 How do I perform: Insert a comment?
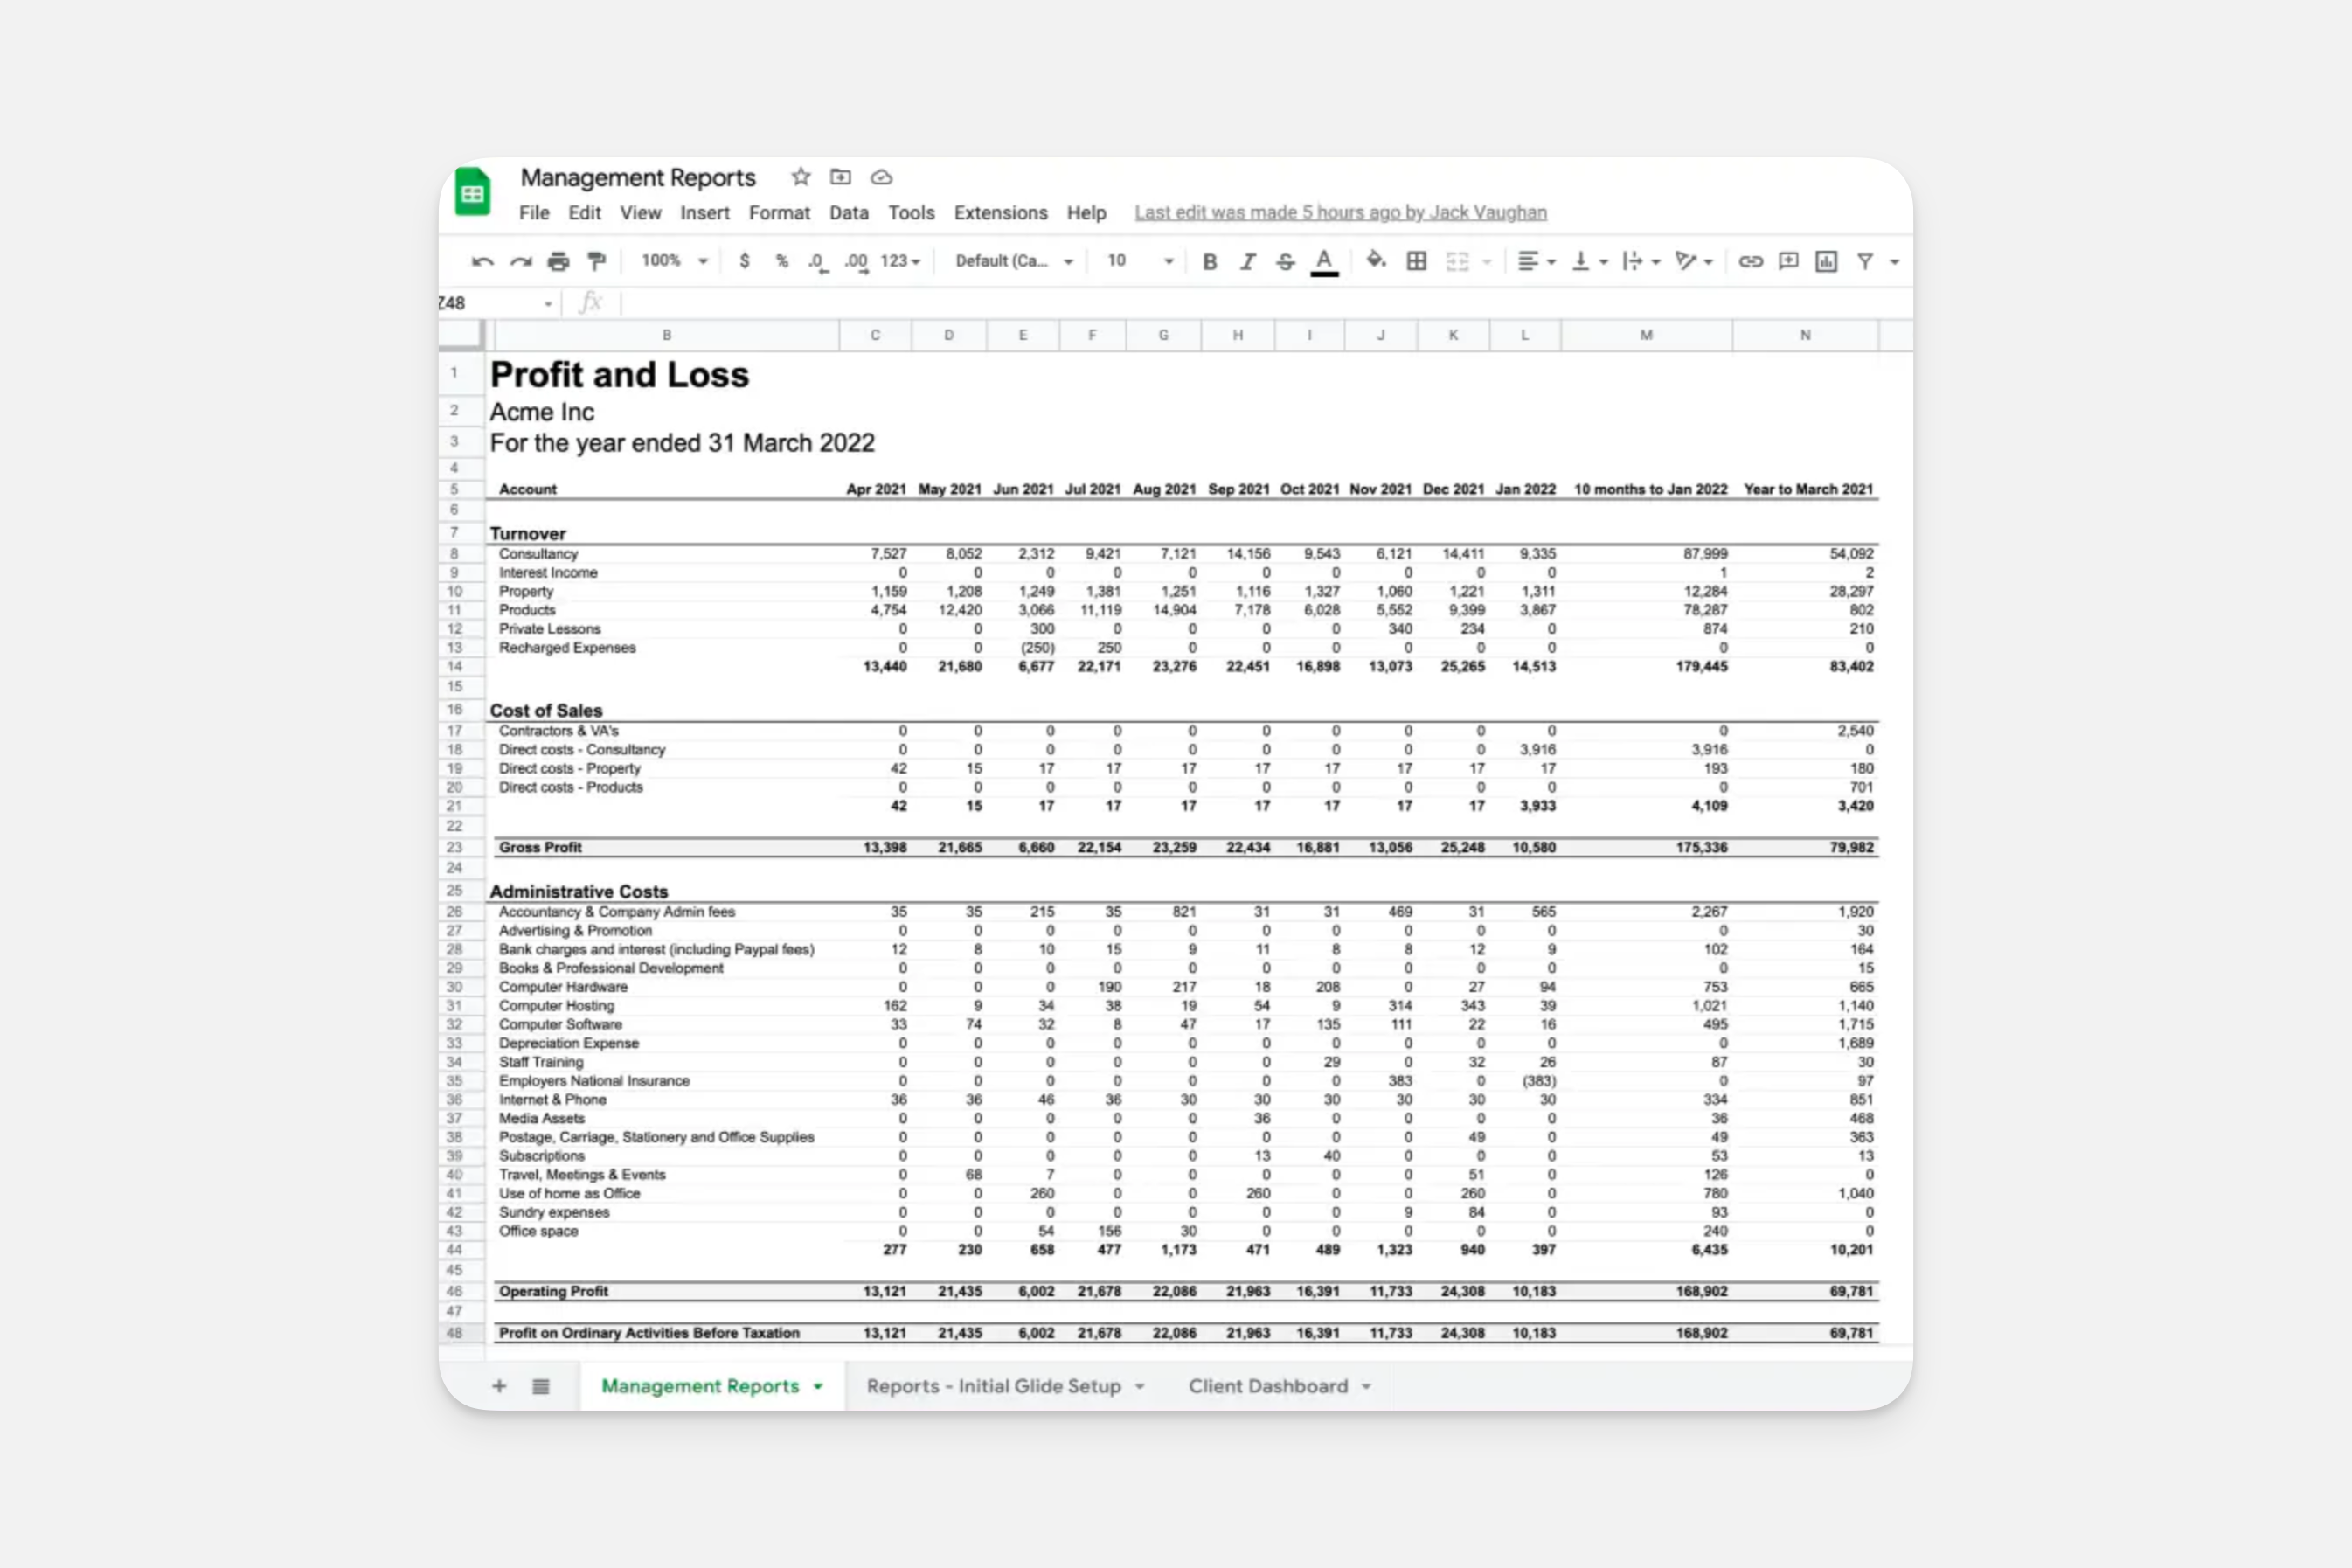tap(1788, 262)
